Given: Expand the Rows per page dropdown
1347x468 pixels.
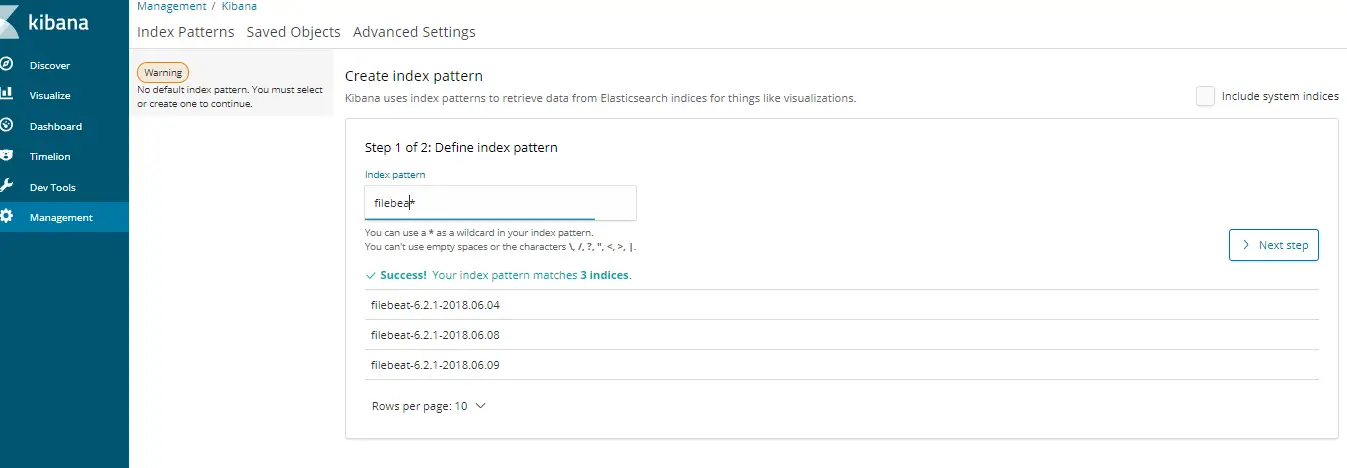Looking at the screenshot, I should [428, 406].
